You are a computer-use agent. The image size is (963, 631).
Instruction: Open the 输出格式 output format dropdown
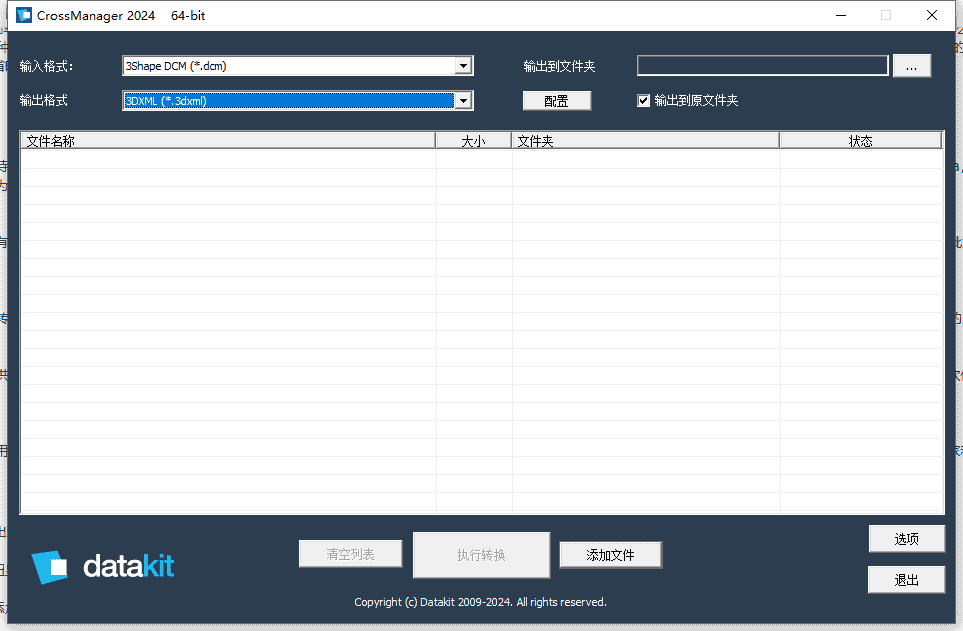point(290,100)
